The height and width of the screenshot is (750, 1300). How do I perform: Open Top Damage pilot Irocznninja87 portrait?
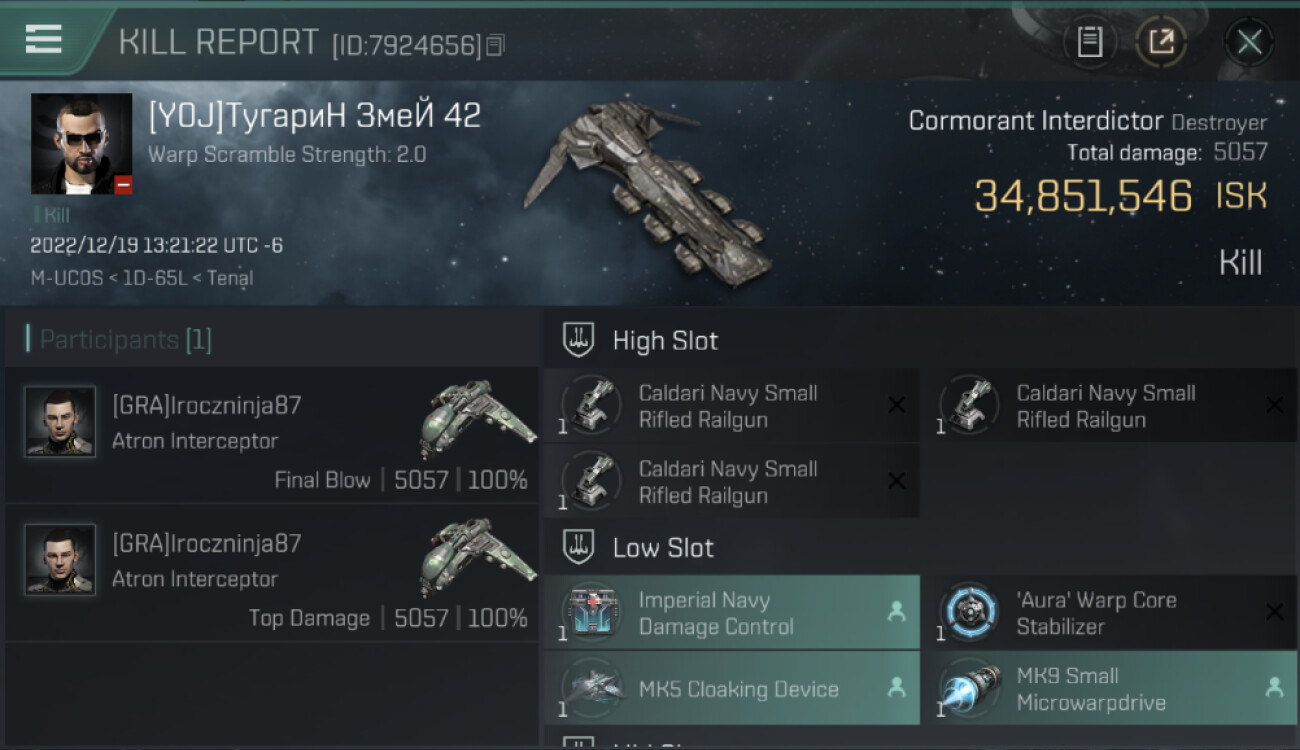(60, 560)
